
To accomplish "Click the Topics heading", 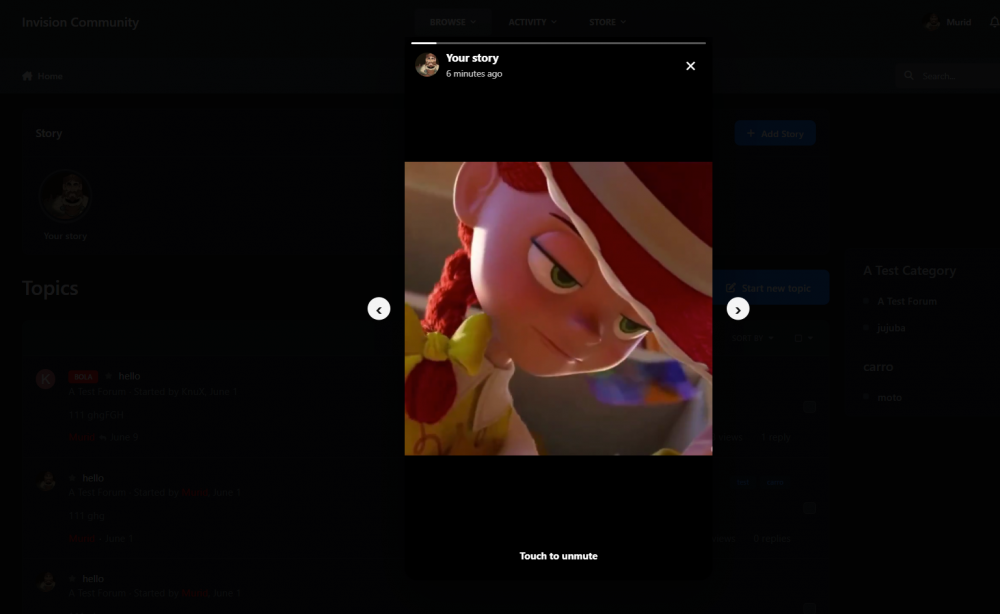I will tap(50, 288).
